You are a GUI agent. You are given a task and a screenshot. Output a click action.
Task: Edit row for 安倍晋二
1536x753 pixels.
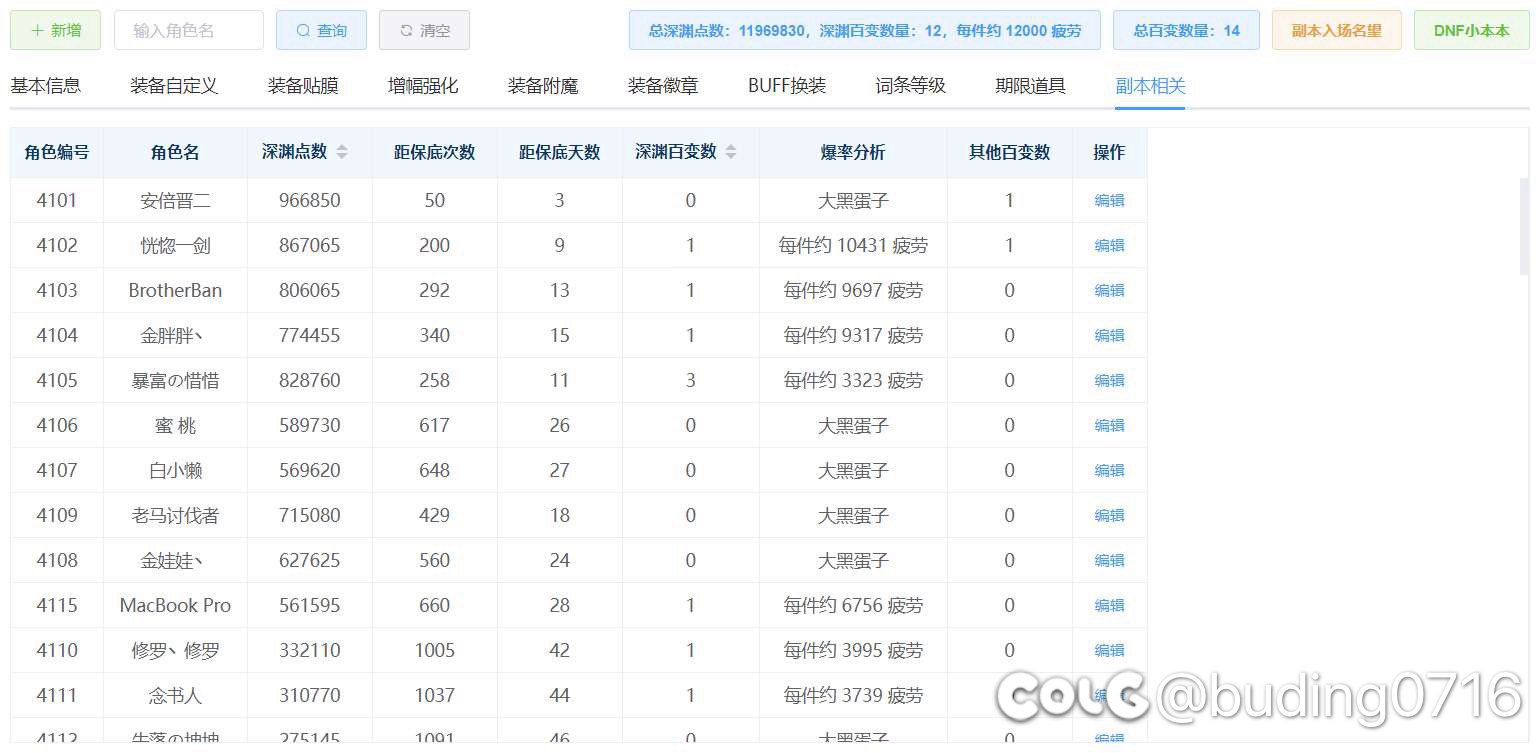pos(1109,200)
